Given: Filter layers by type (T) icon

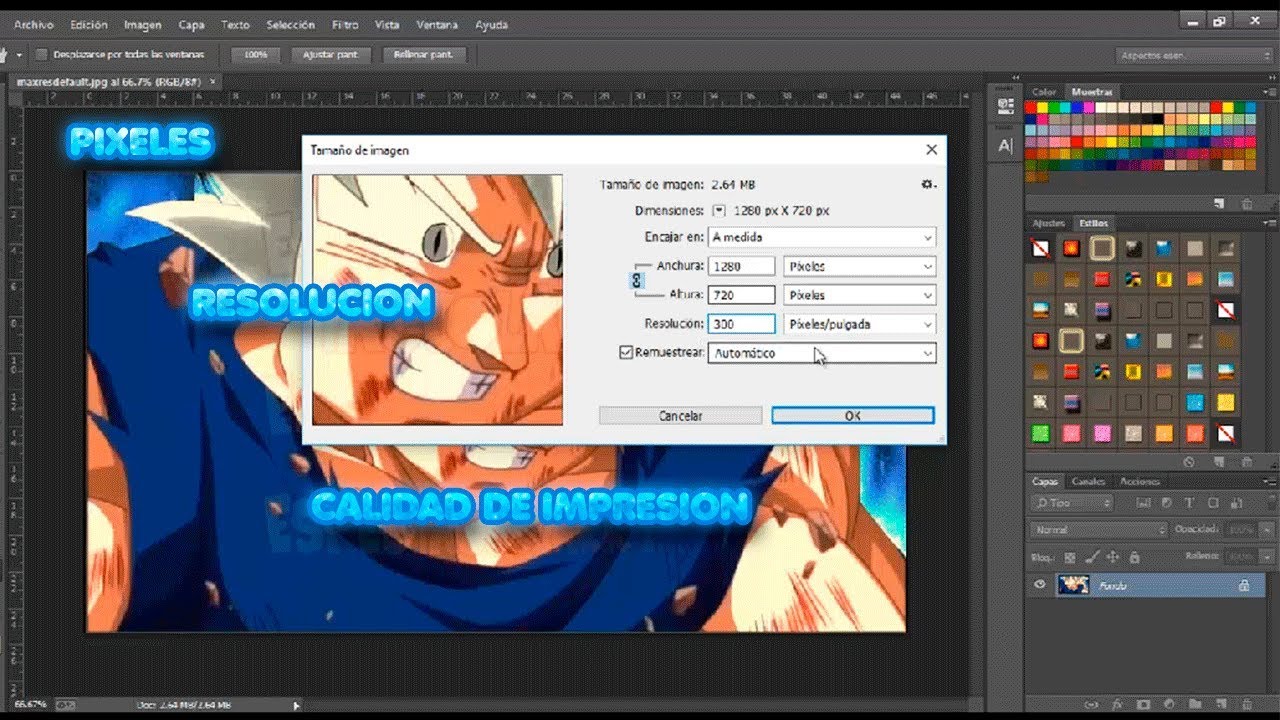Looking at the screenshot, I should click(x=1189, y=503).
